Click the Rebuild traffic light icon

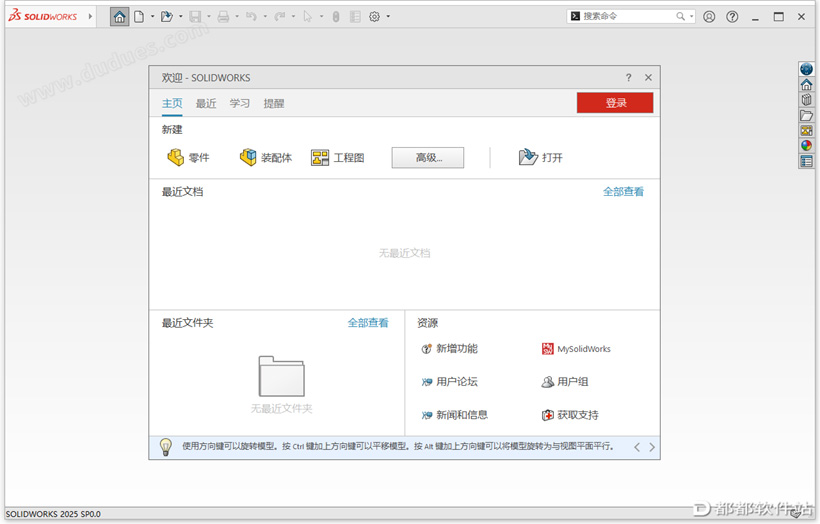coord(336,17)
